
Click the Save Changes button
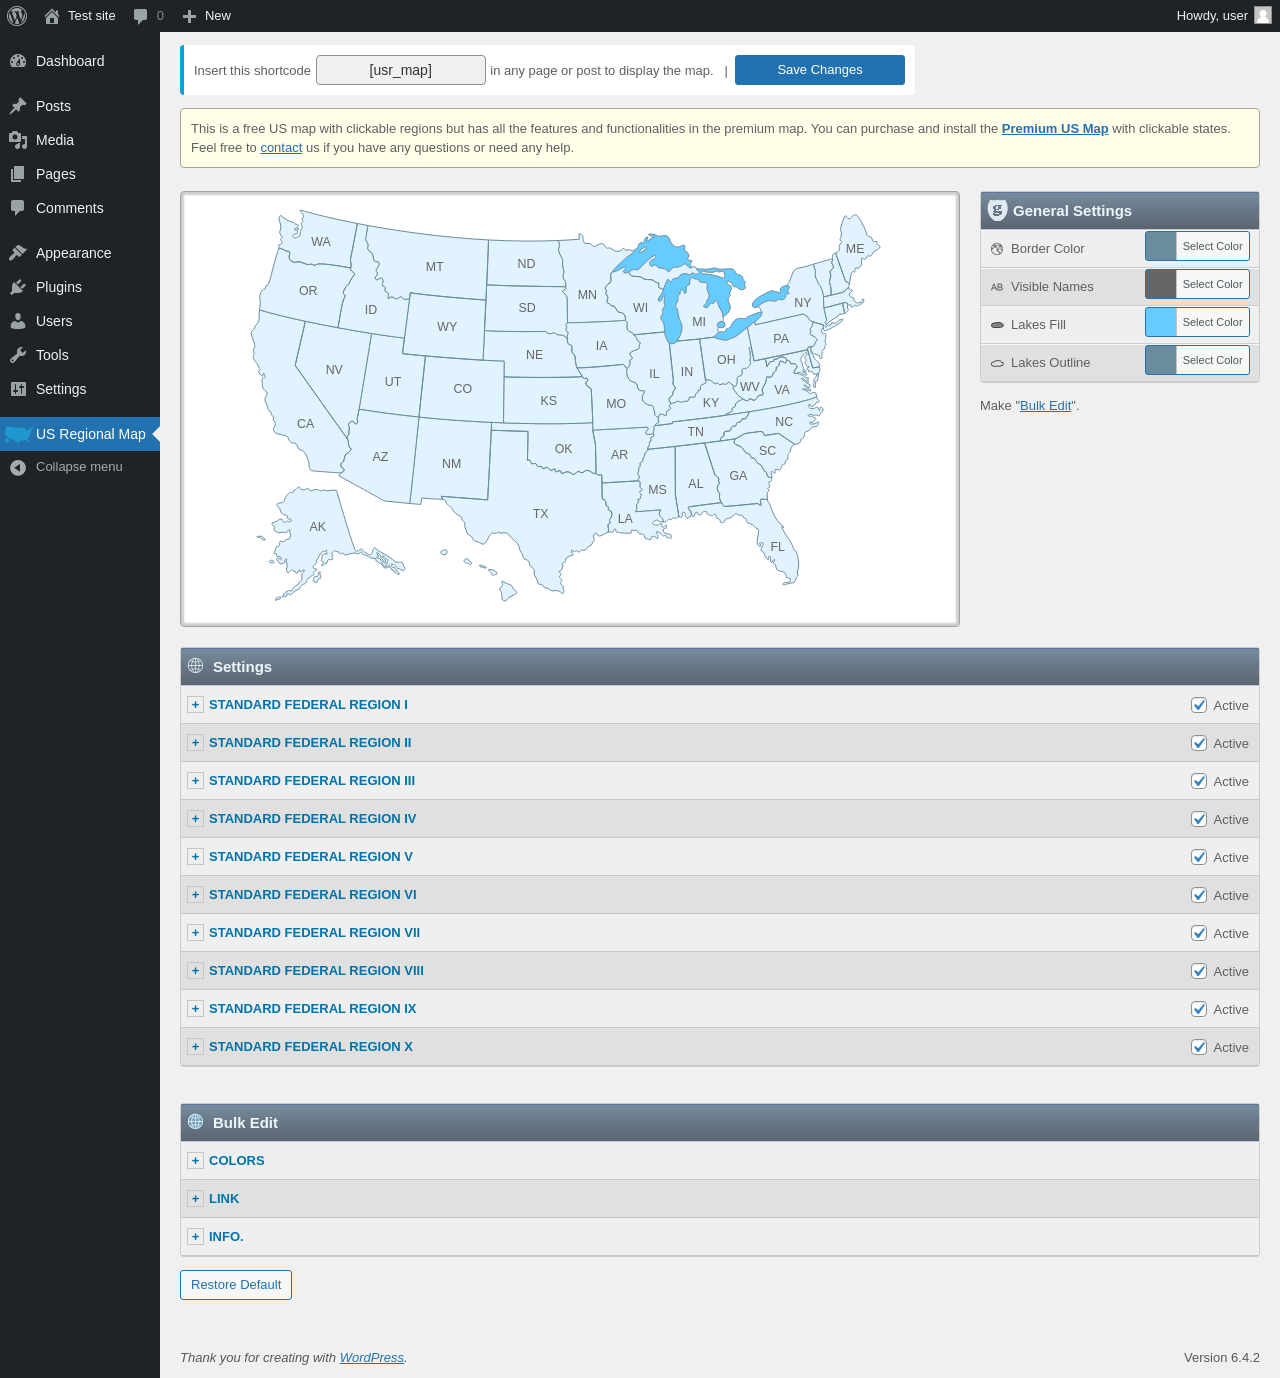[x=820, y=70]
